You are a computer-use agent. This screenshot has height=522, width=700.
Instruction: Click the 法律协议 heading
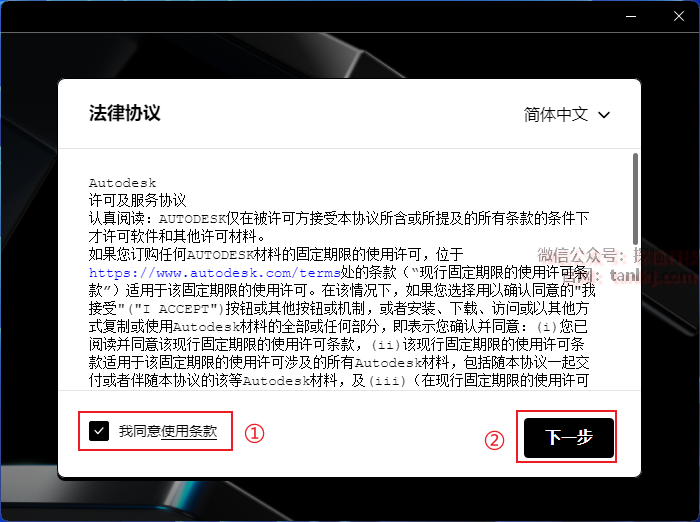pos(125,113)
